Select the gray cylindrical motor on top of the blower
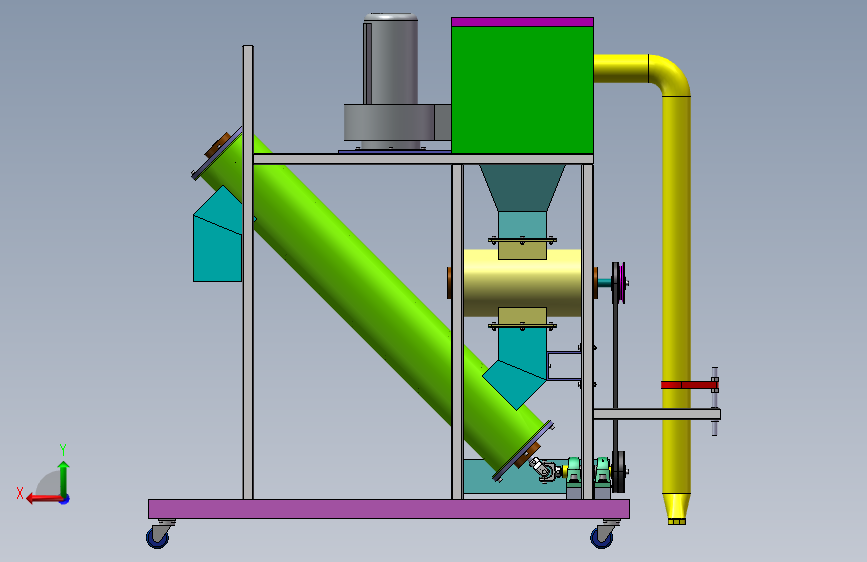 pyautogui.click(x=390, y=59)
